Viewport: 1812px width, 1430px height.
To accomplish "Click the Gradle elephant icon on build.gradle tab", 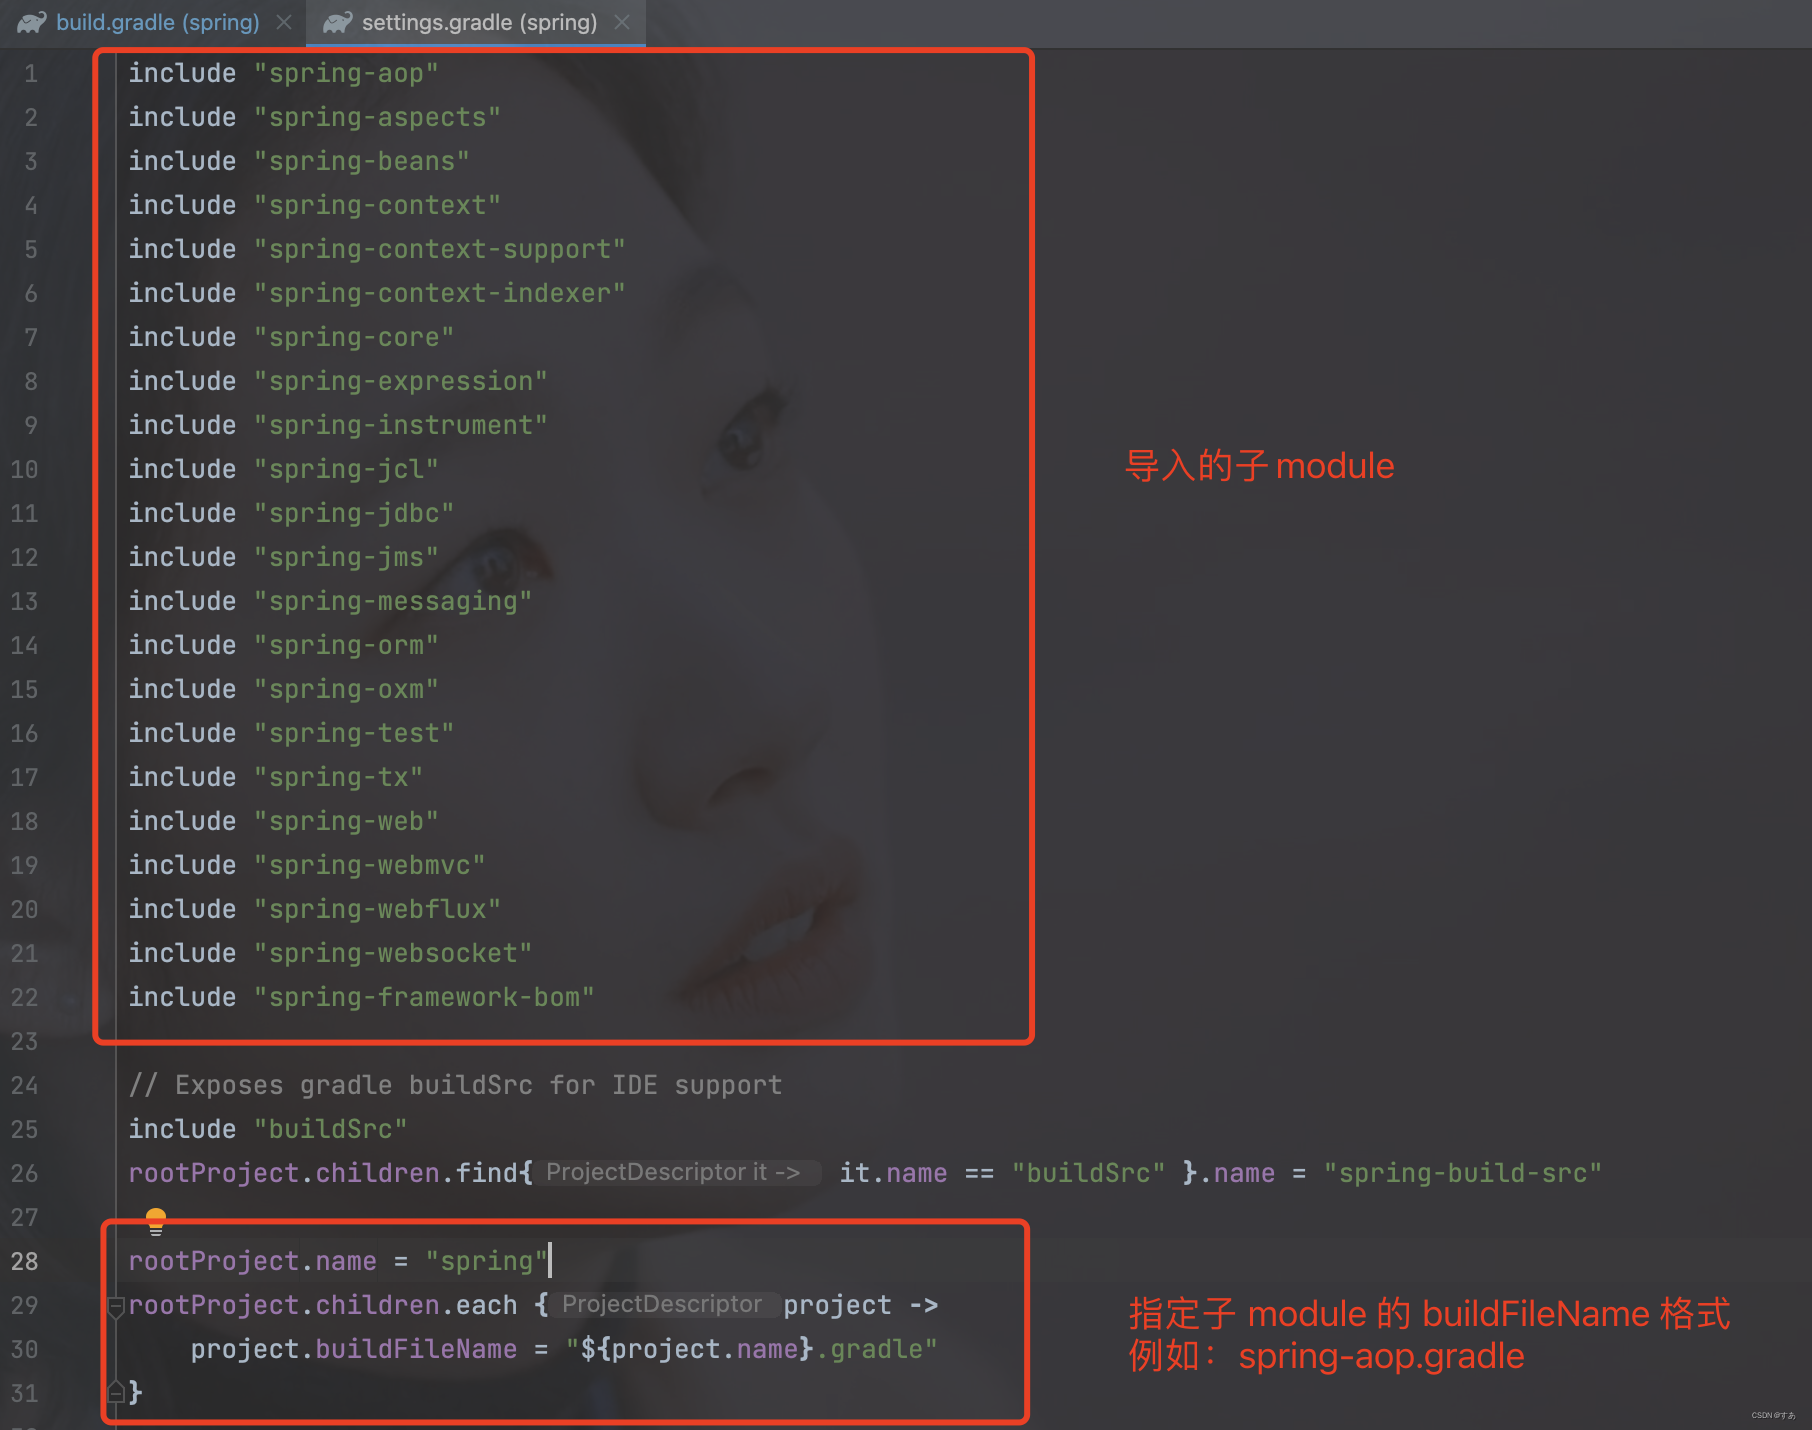I will 30,22.
